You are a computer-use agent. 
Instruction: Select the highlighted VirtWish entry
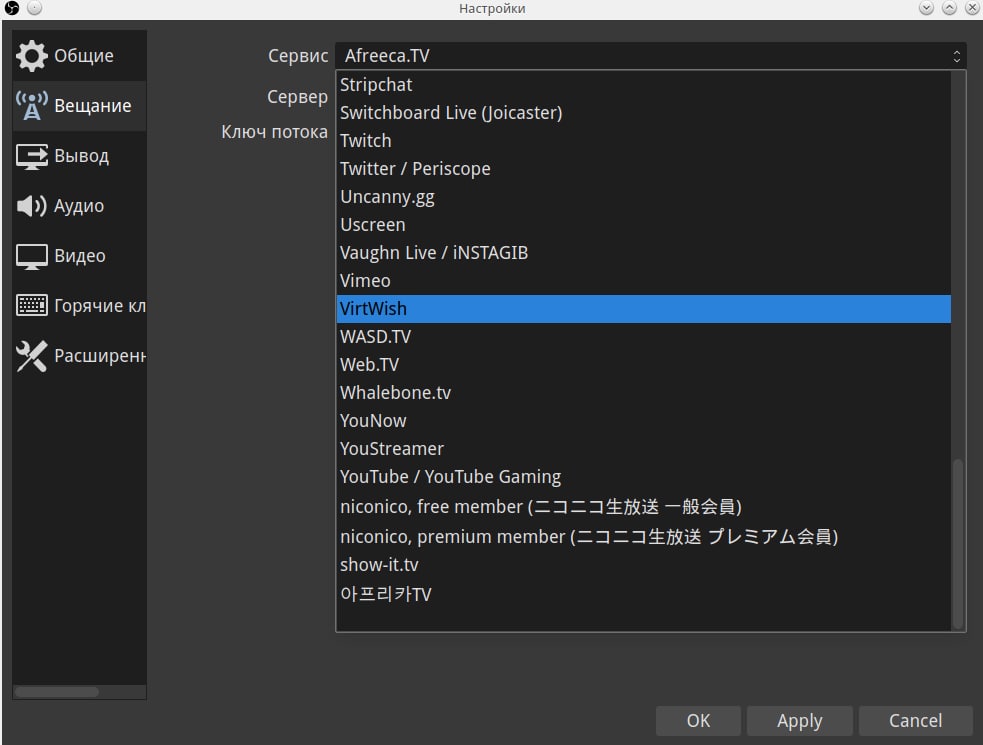[x=644, y=309]
